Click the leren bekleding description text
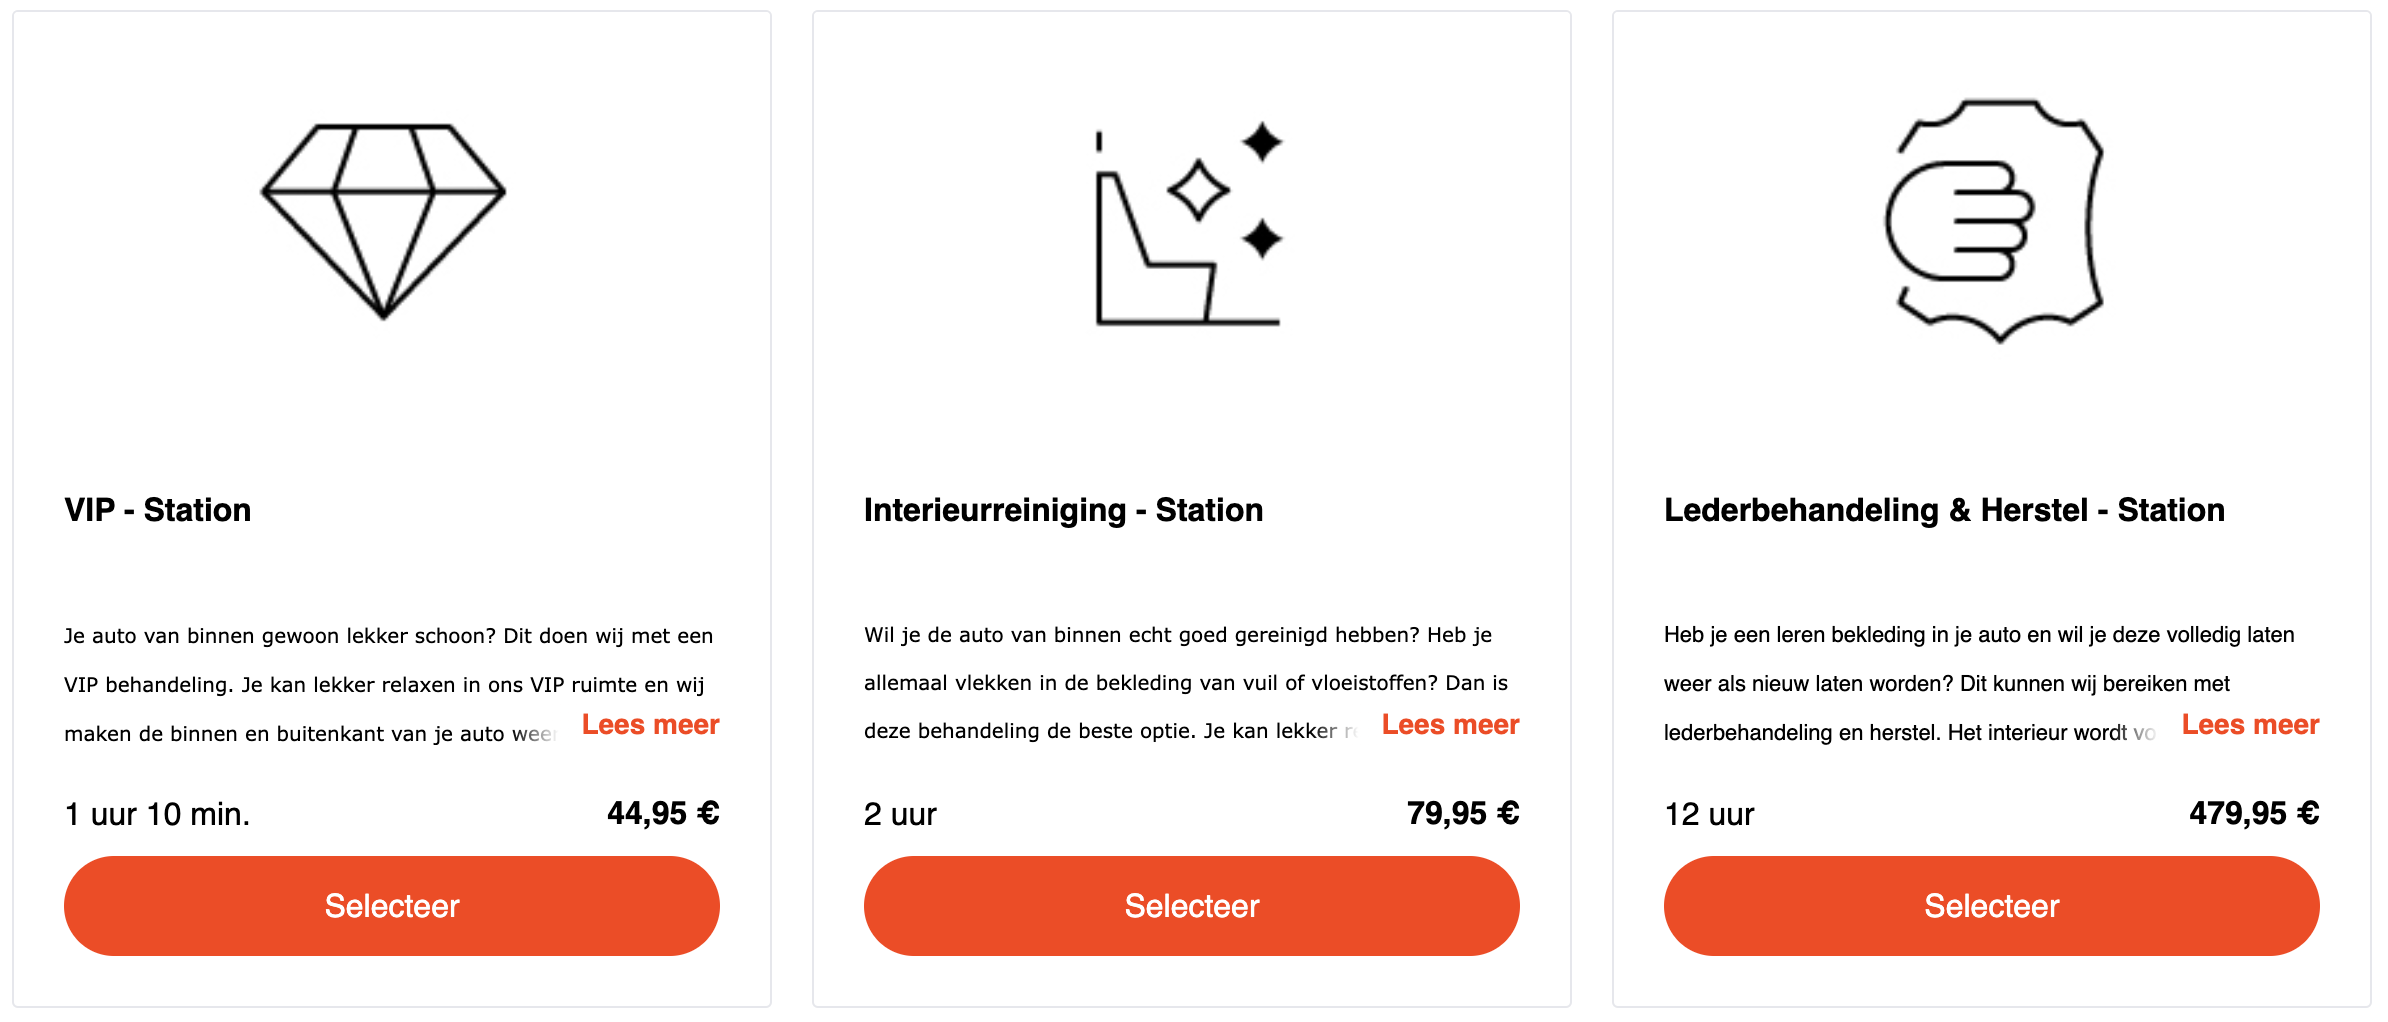Screen dimensions: 2388x1022 pos(1979,684)
